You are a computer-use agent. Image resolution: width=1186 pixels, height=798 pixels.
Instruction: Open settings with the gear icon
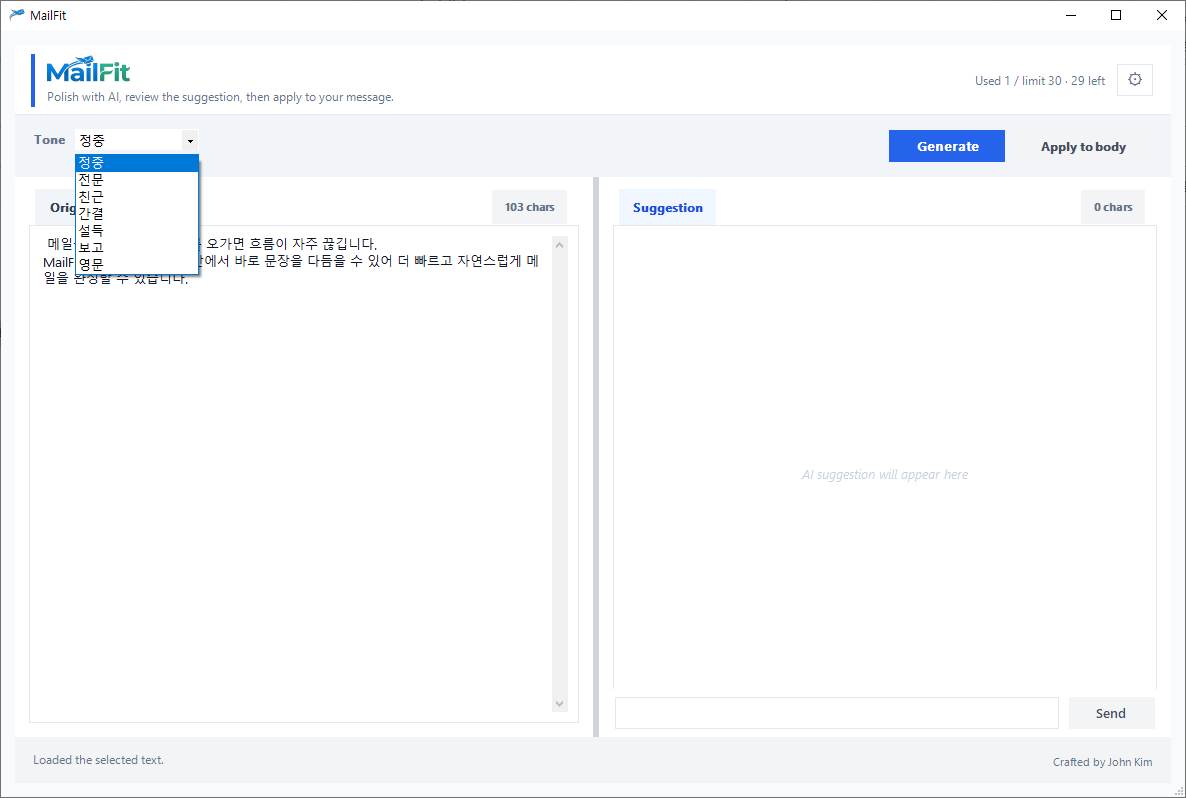[x=1135, y=80]
